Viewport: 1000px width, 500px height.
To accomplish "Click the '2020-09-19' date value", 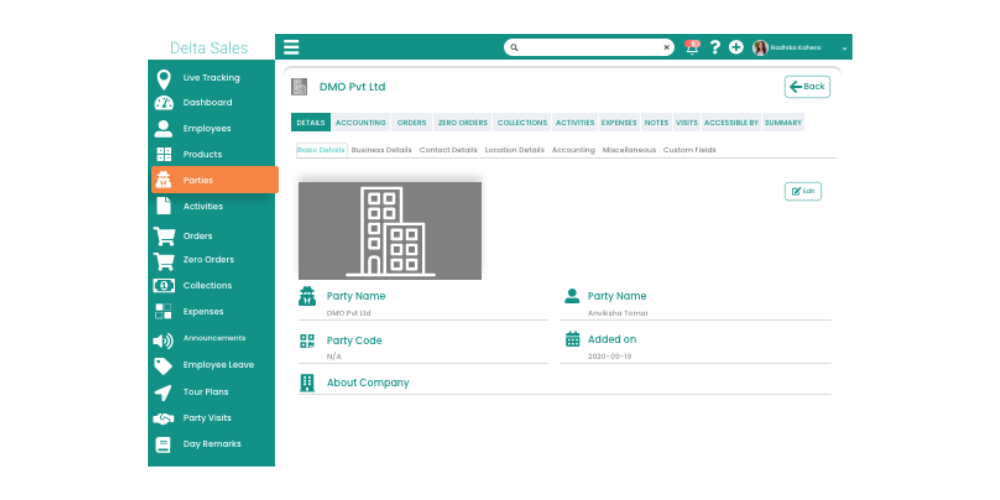I will tap(610, 357).
